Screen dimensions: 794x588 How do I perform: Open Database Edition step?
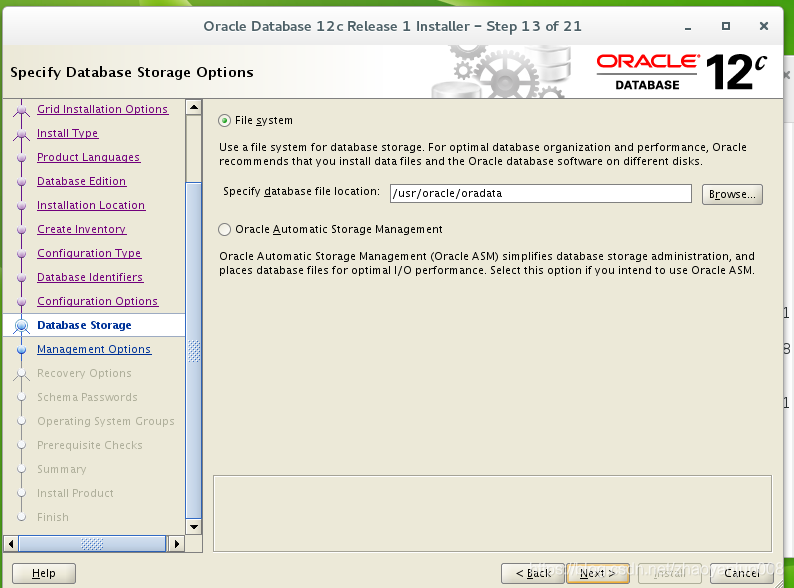coord(81,181)
